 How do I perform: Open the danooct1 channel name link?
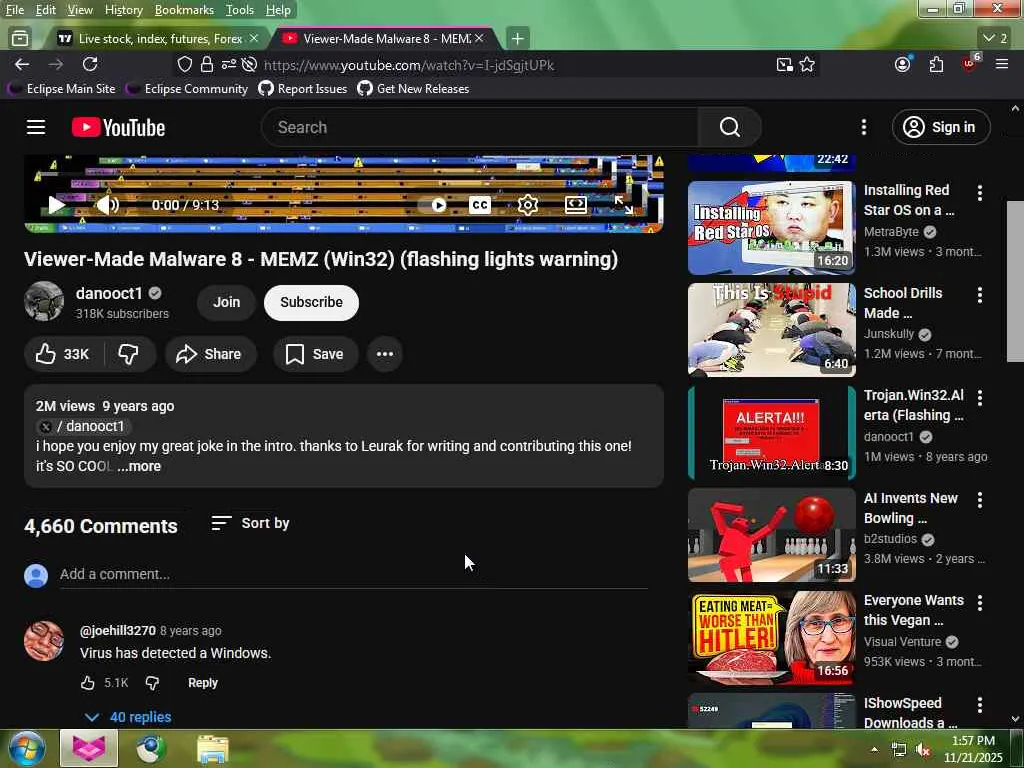[x=108, y=293]
